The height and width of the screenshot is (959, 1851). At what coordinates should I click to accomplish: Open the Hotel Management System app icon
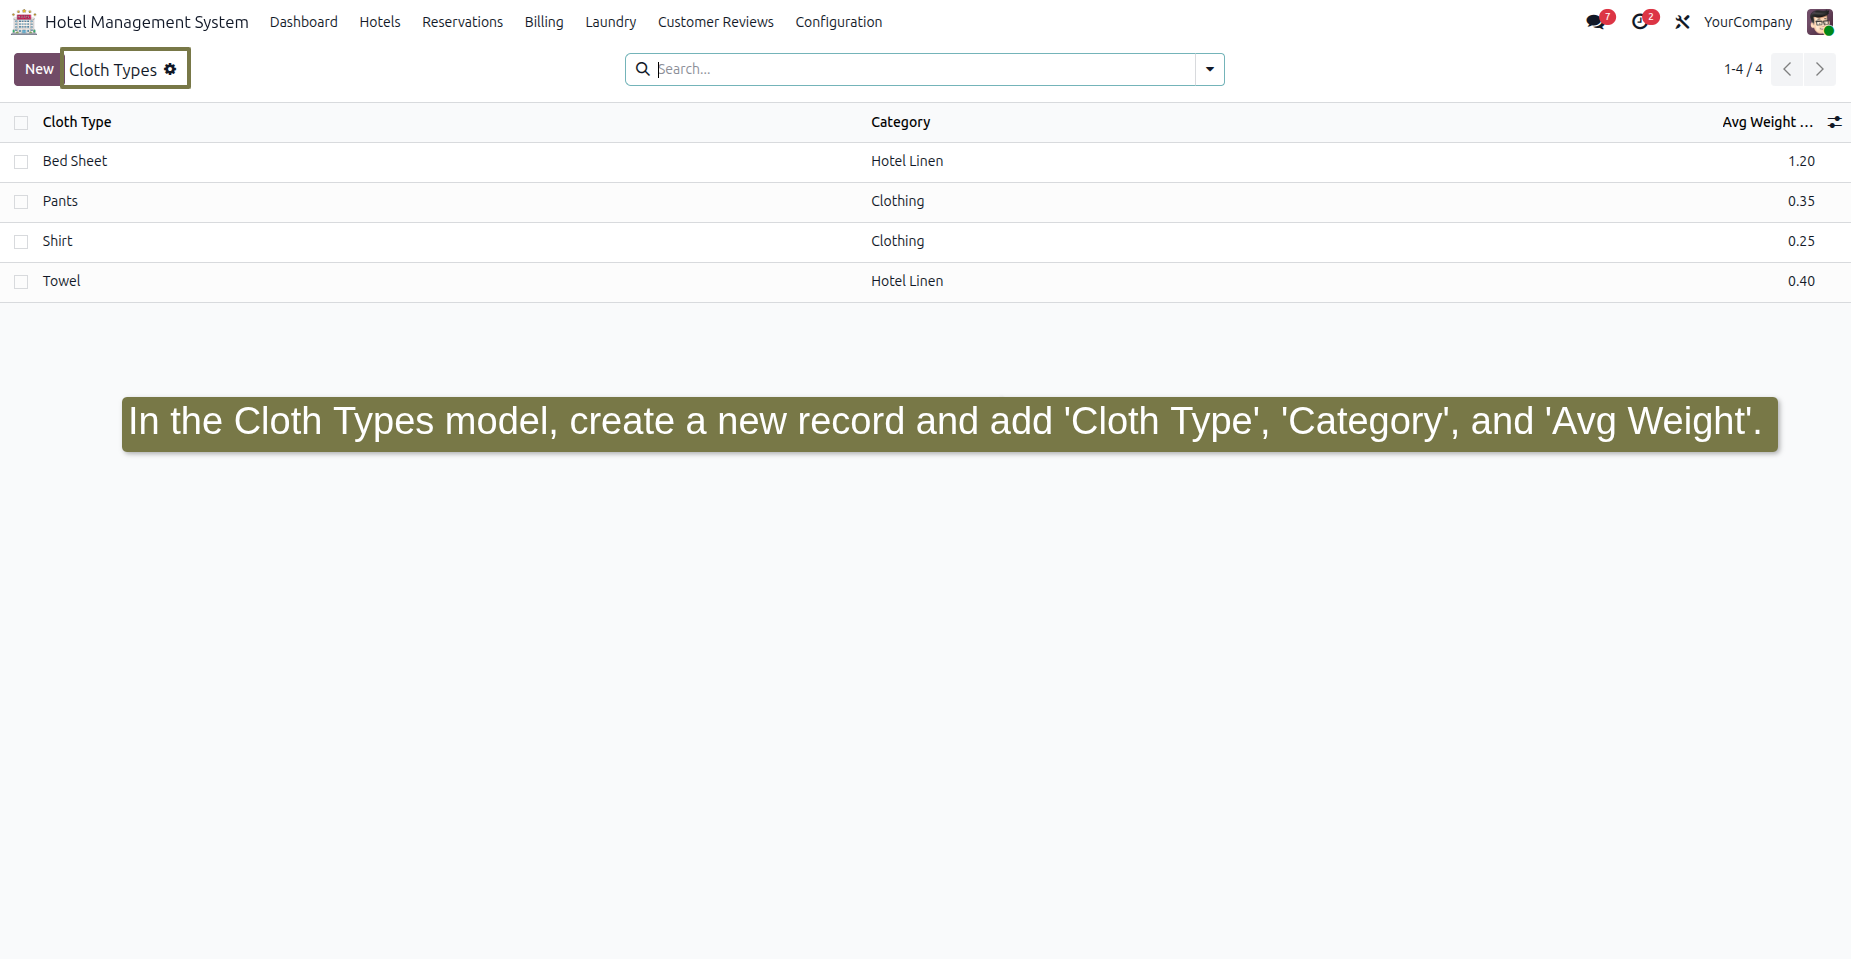point(24,22)
